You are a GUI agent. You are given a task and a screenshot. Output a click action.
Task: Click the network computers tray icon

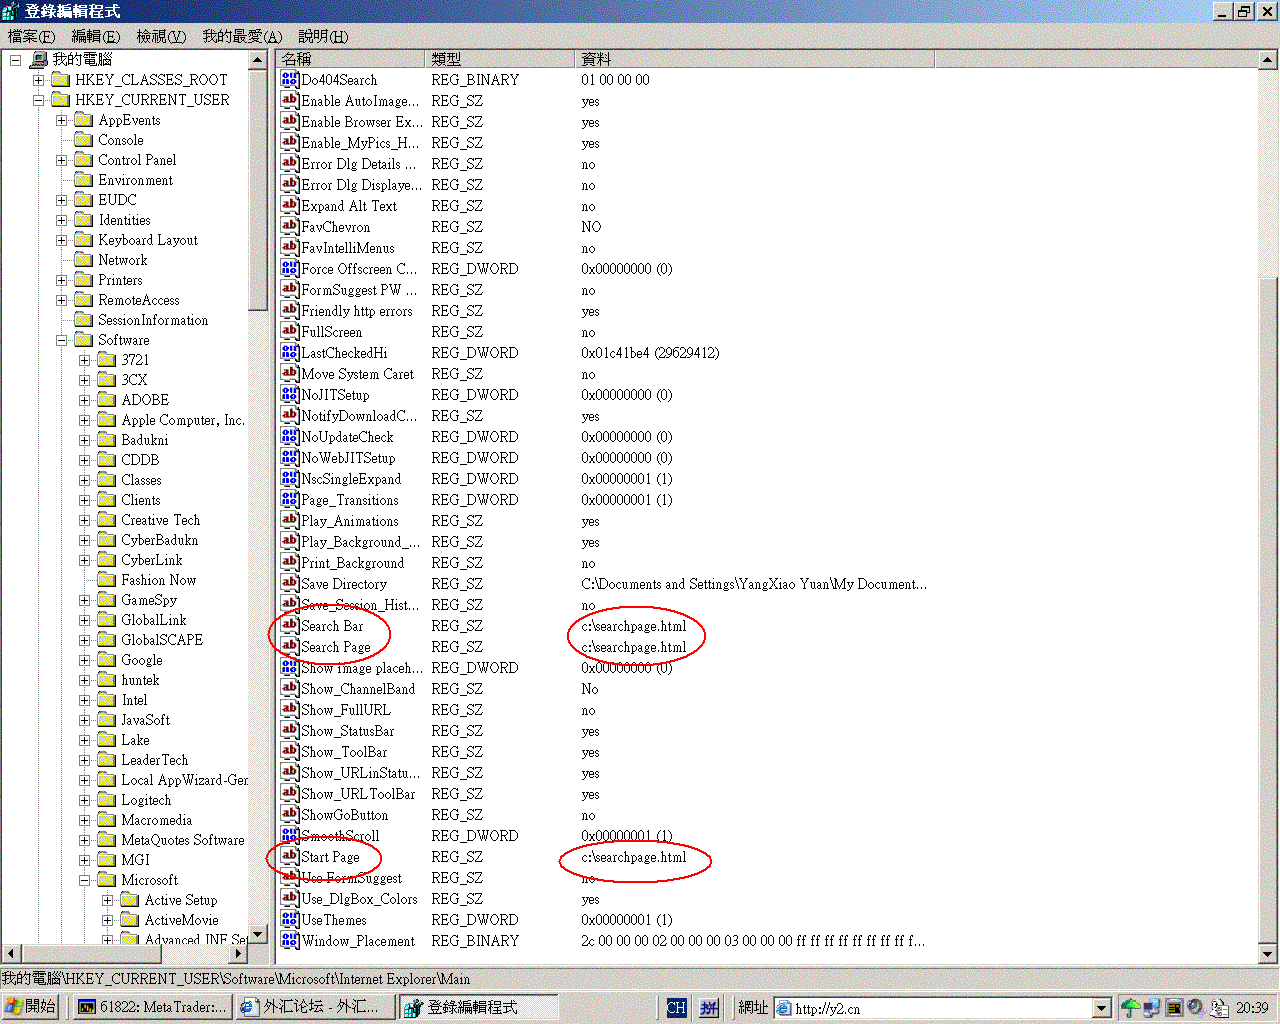click(x=1152, y=1008)
